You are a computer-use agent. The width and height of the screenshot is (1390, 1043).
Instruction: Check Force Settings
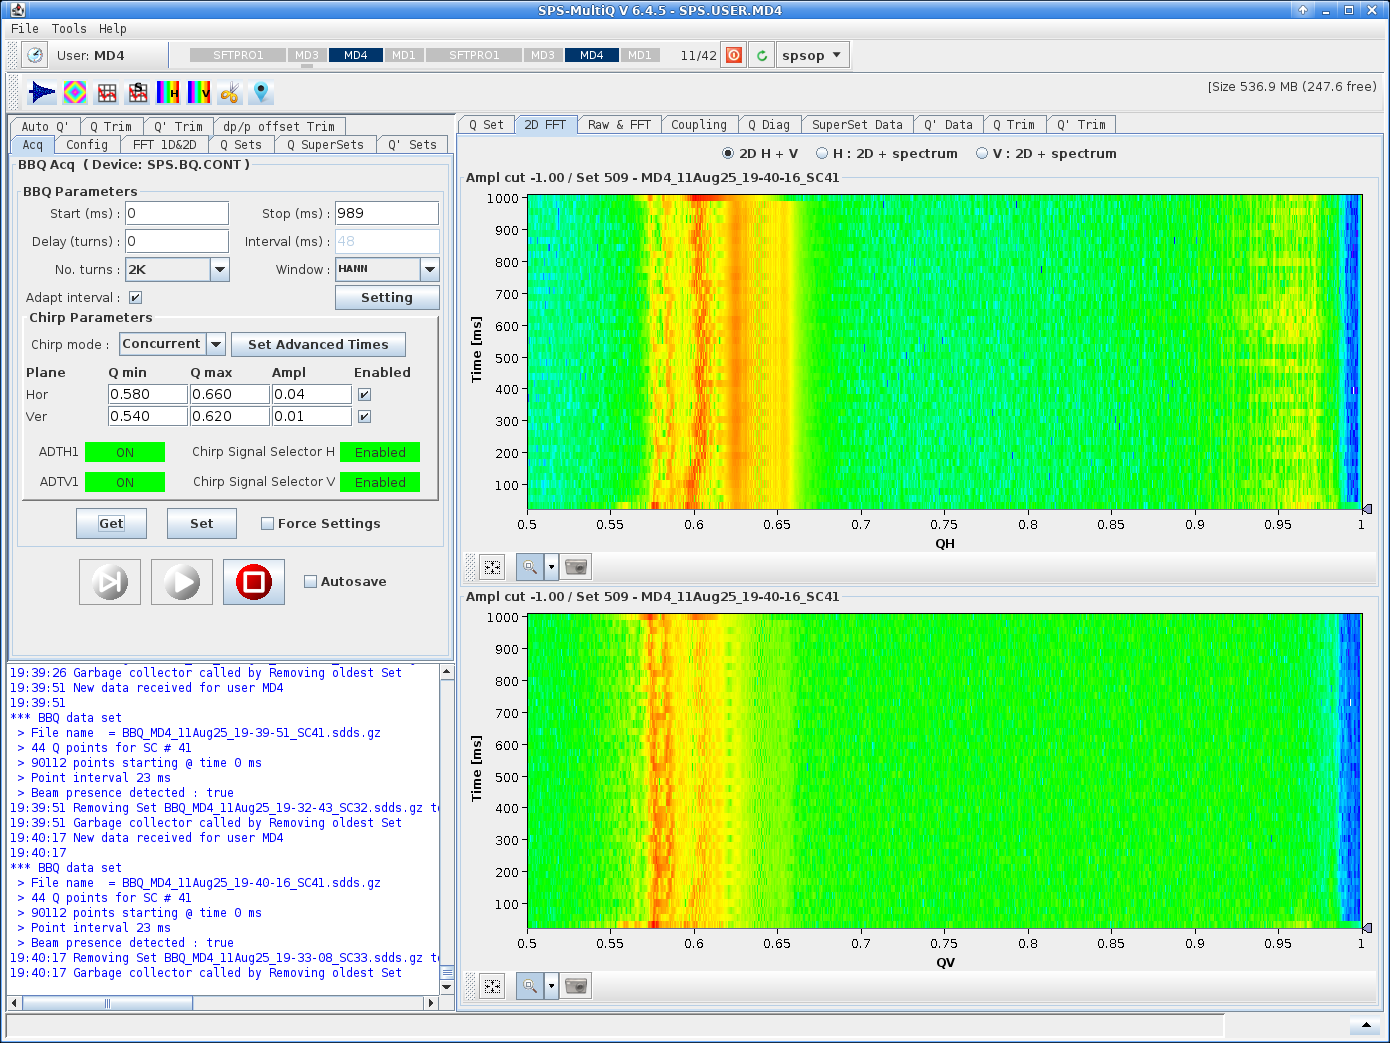(267, 523)
